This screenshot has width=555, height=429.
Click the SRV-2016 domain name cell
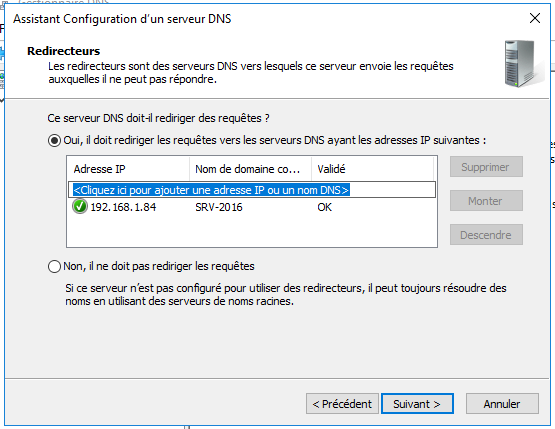pyautogui.click(x=219, y=207)
